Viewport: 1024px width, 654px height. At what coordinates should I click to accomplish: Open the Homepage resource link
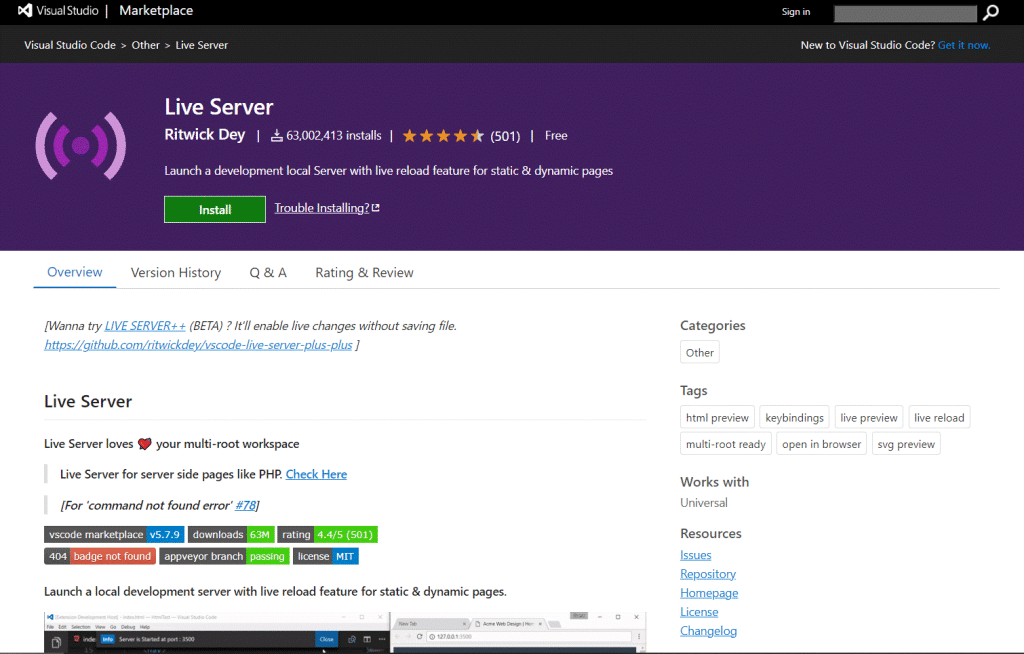(x=709, y=593)
